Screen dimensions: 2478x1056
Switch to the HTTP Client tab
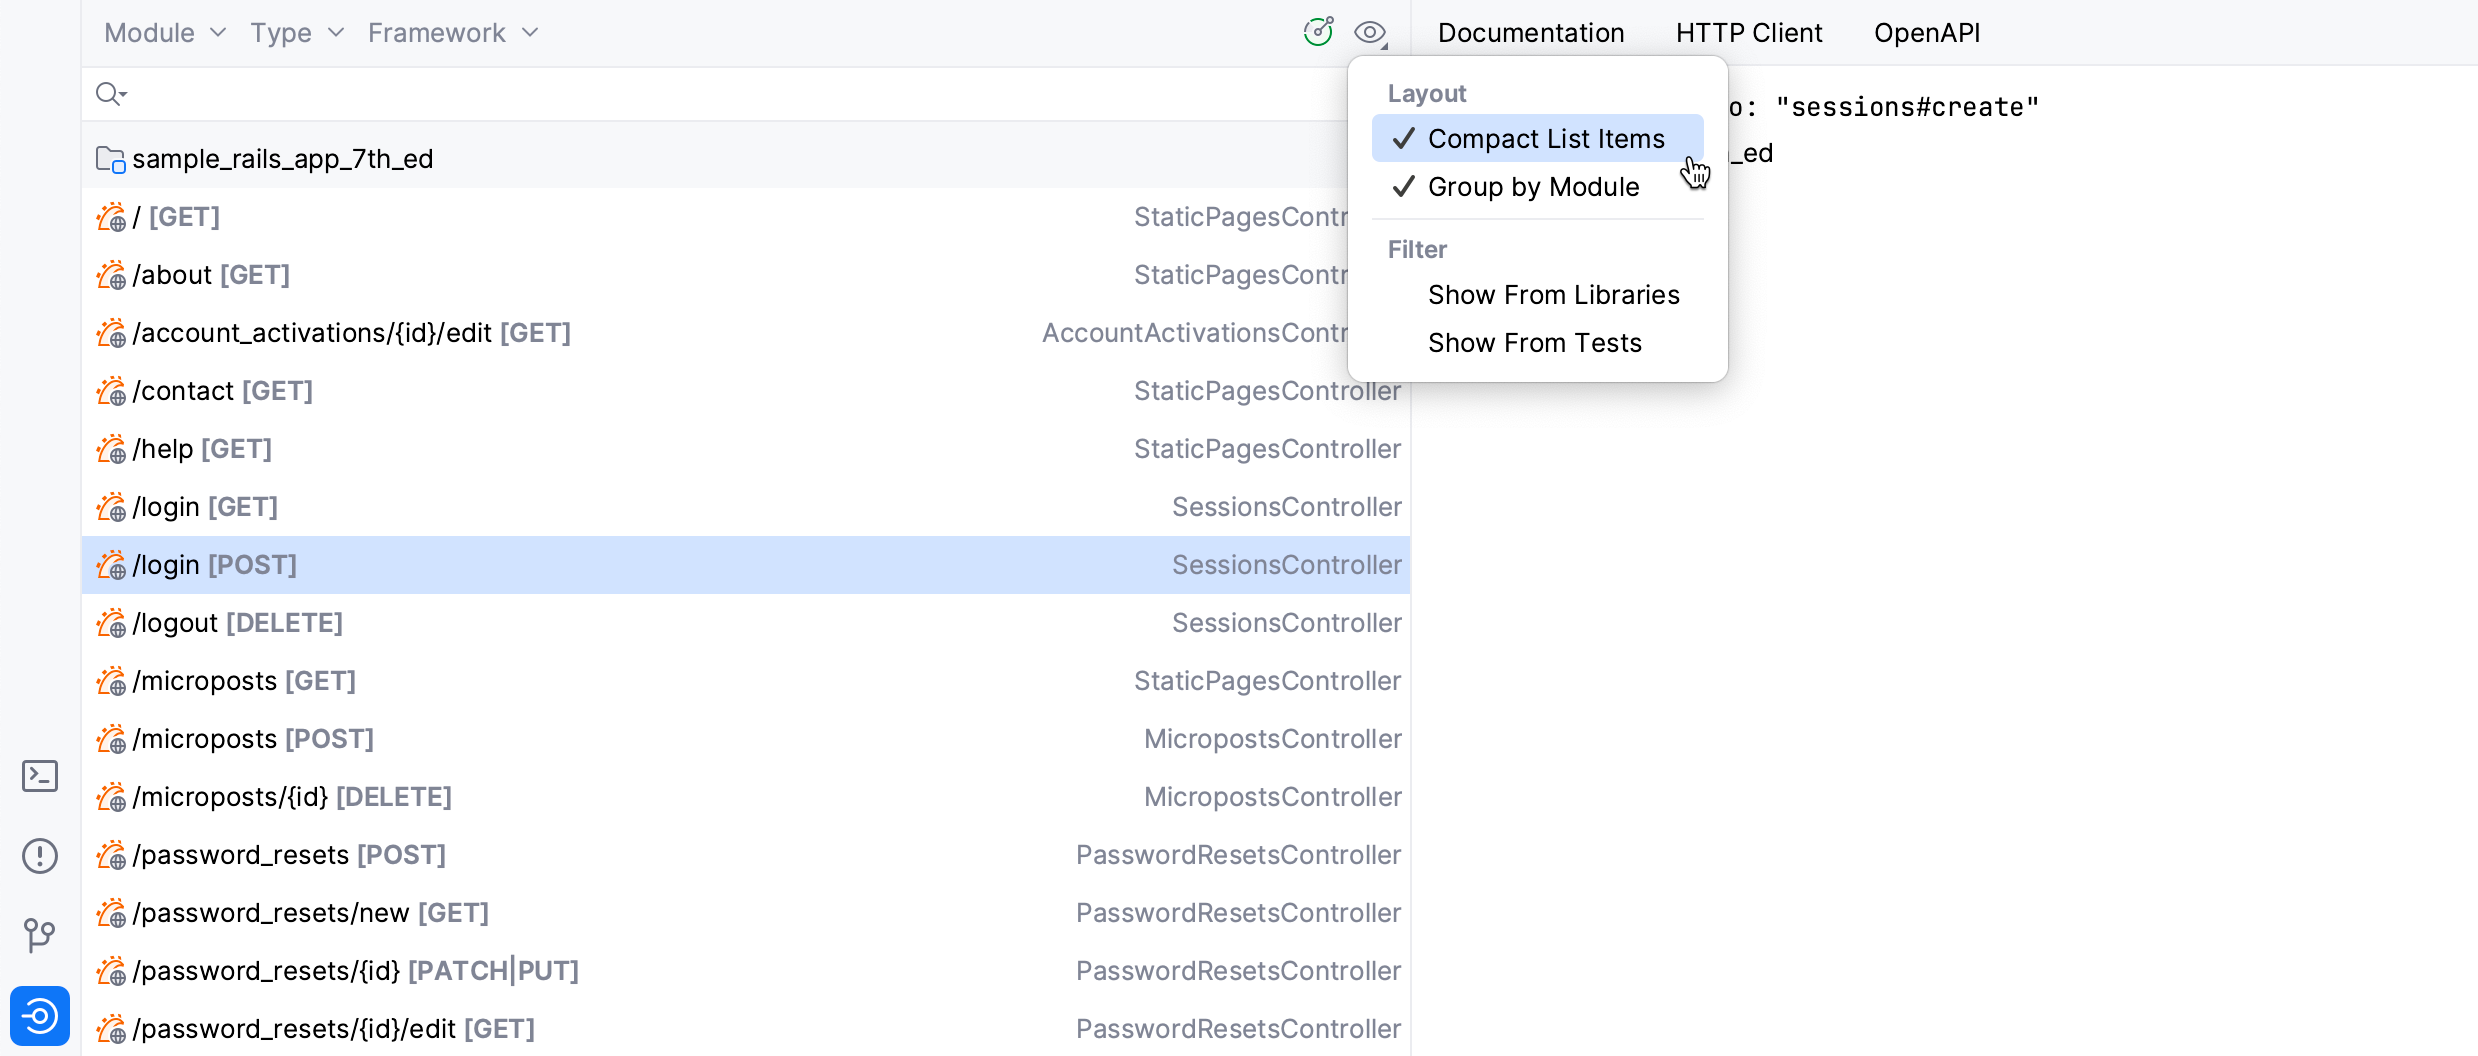[1748, 32]
